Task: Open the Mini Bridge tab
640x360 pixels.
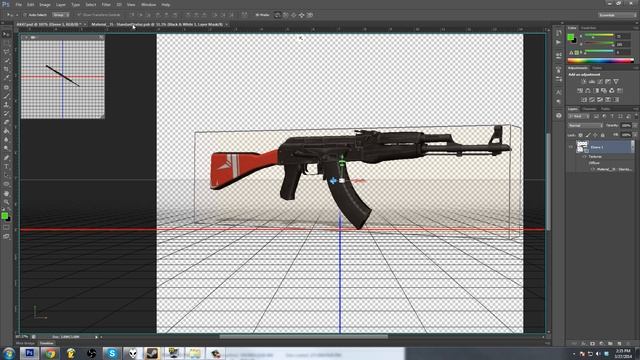Action: pos(25,344)
